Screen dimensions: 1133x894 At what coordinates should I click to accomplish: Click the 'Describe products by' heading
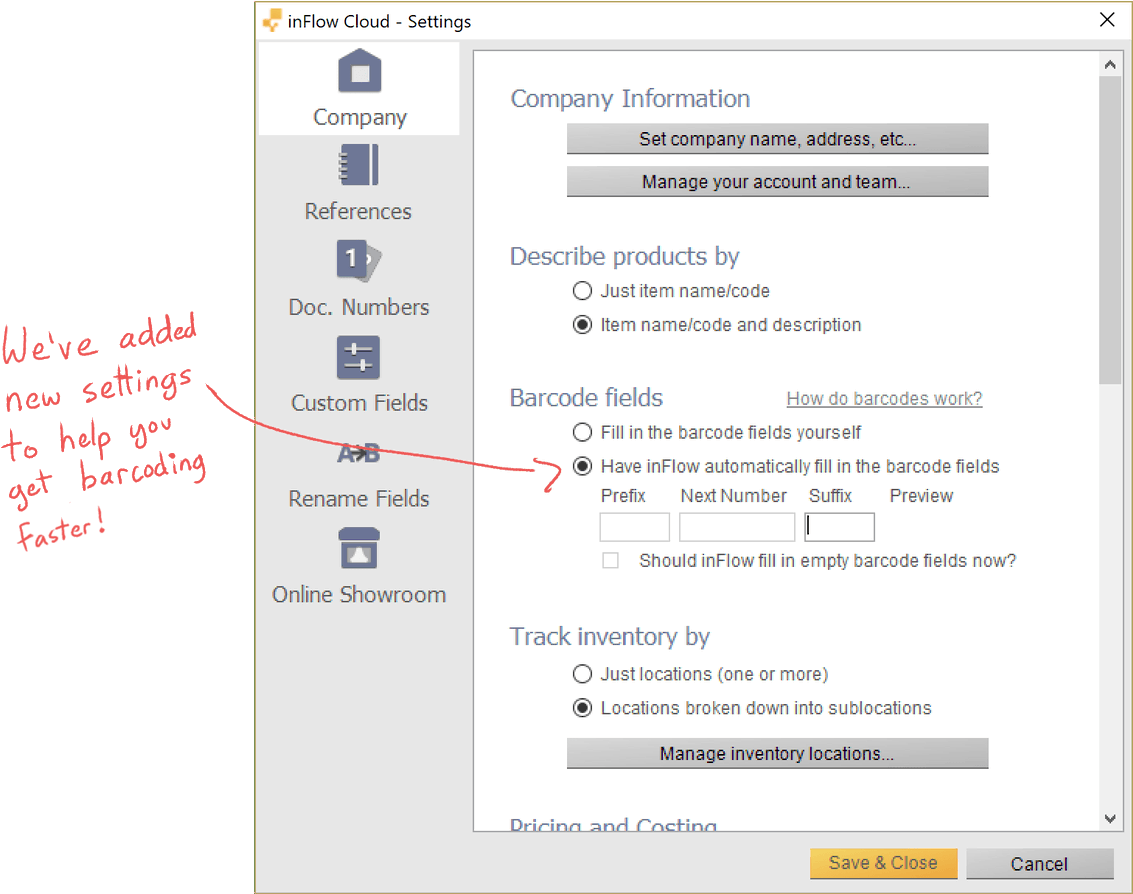(x=624, y=257)
